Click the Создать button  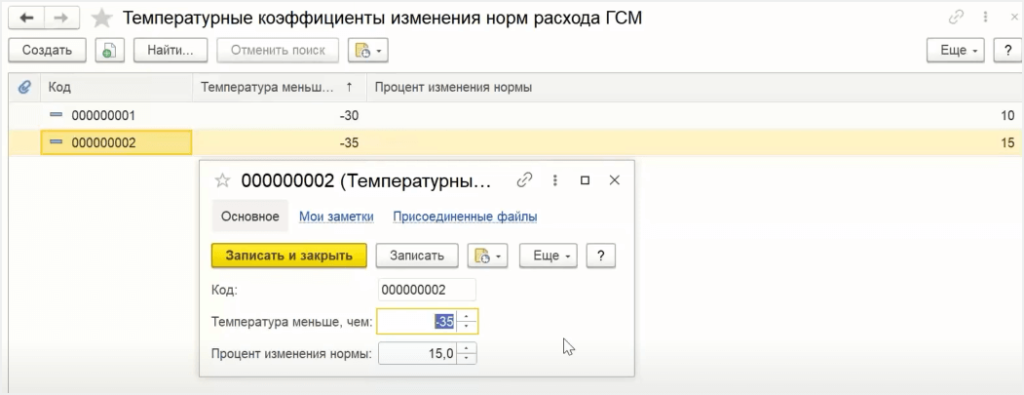coord(47,50)
